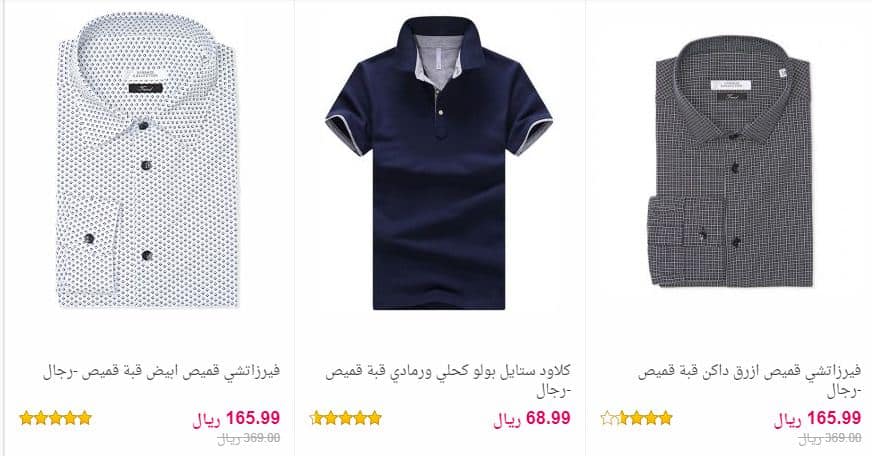Click the 165.99 riyal price of white shirt
The image size is (872, 456).
[x=236, y=418]
